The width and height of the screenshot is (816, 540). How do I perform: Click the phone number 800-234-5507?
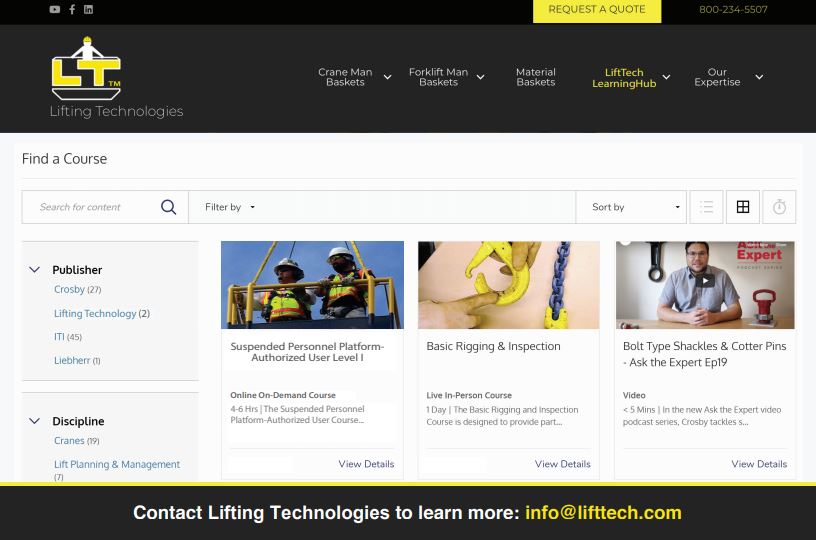[x=733, y=9]
